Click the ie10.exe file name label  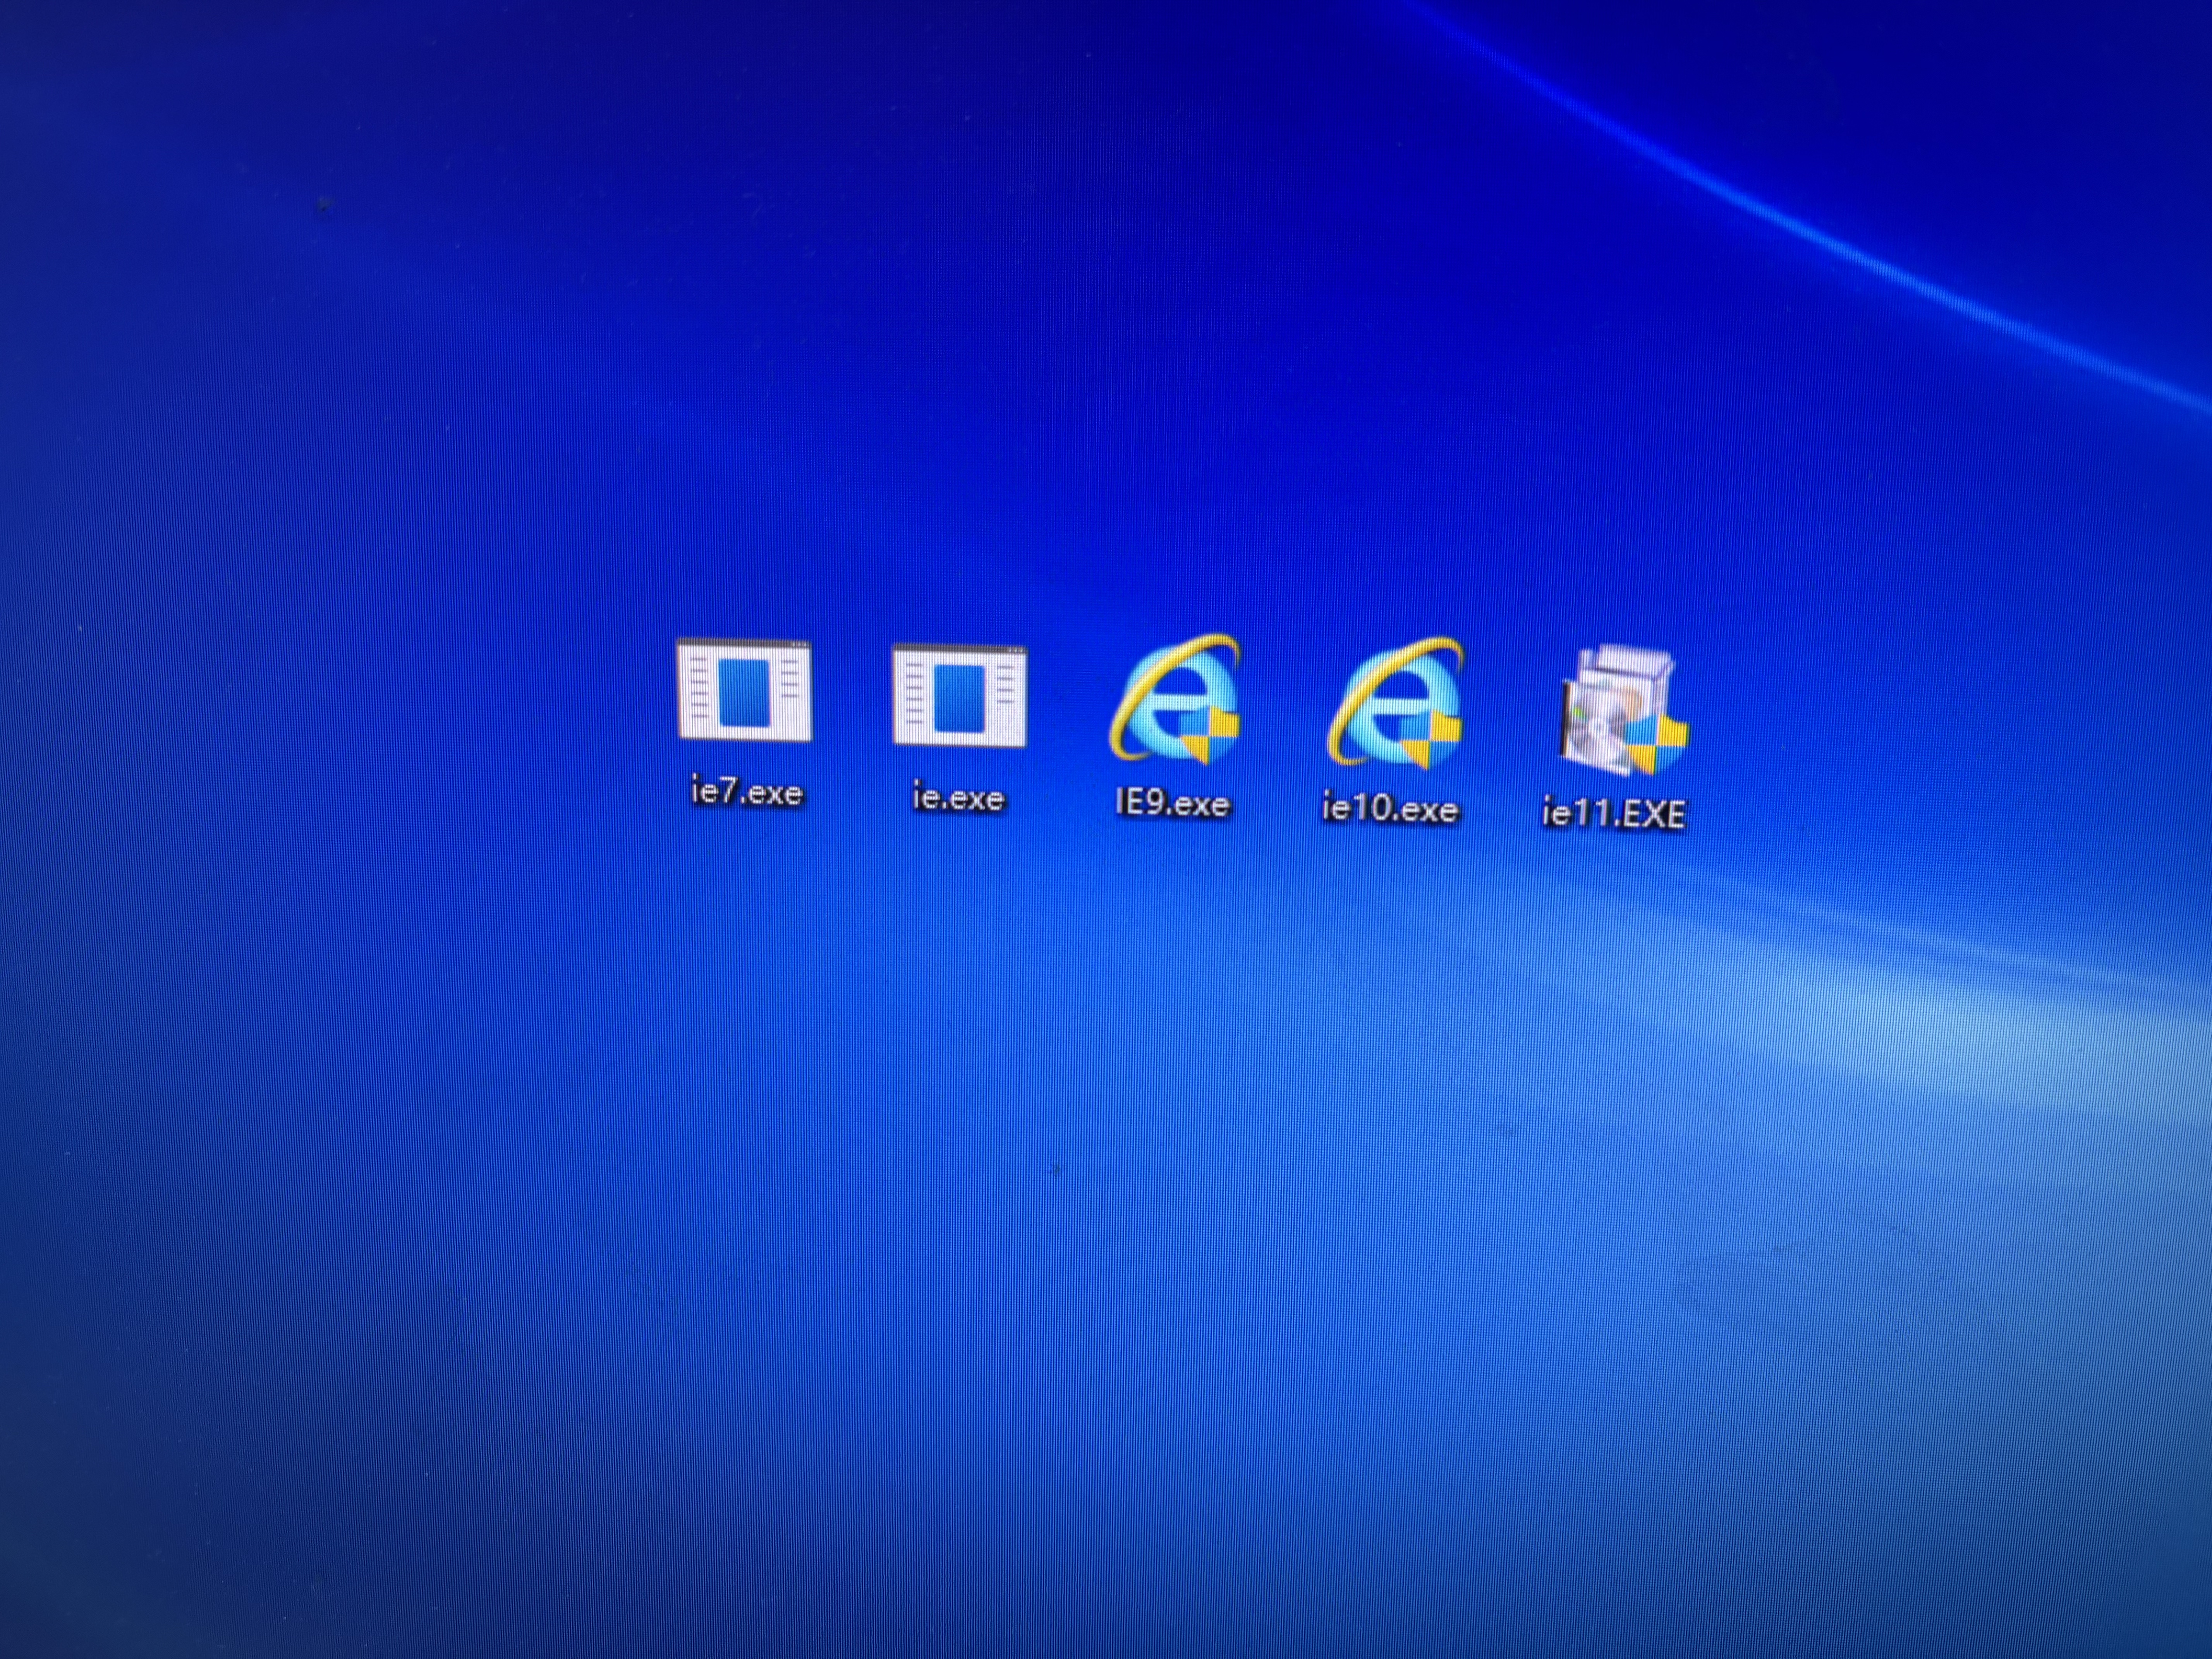pyautogui.click(x=1390, y=808)
